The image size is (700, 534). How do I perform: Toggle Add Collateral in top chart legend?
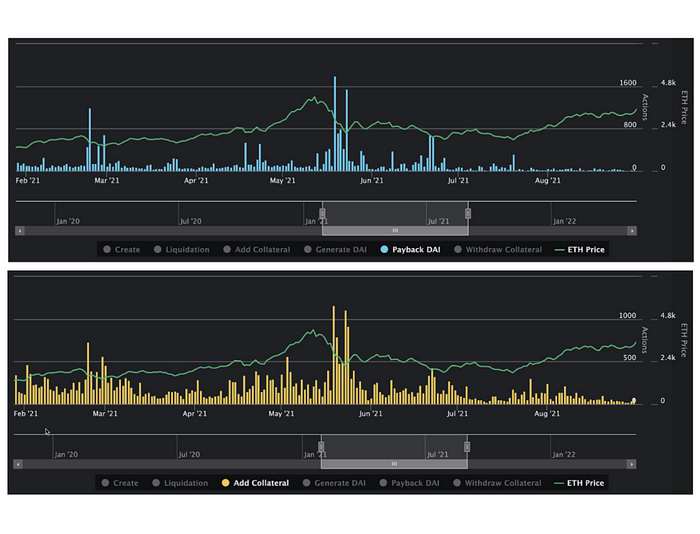click(x=257, y=250)
